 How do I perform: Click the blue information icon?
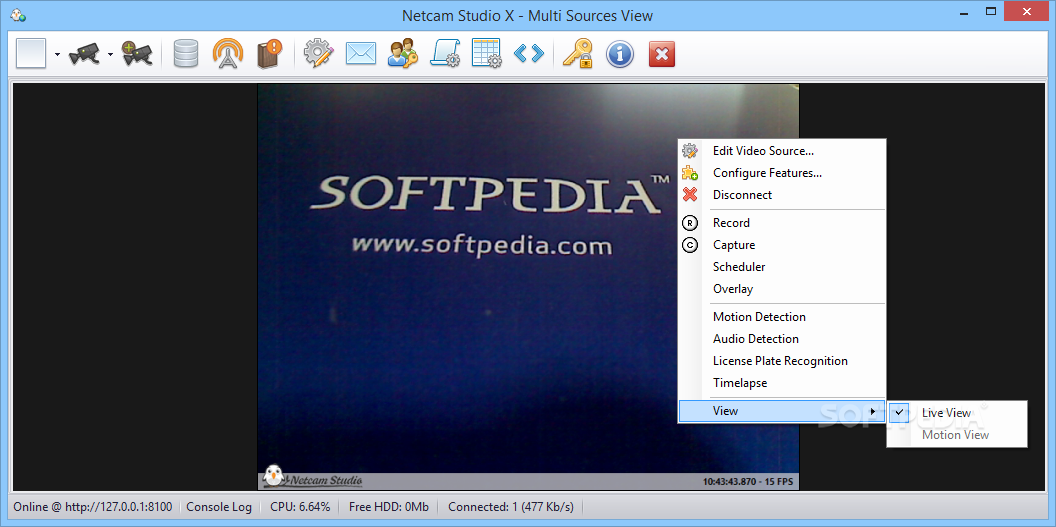620,53
